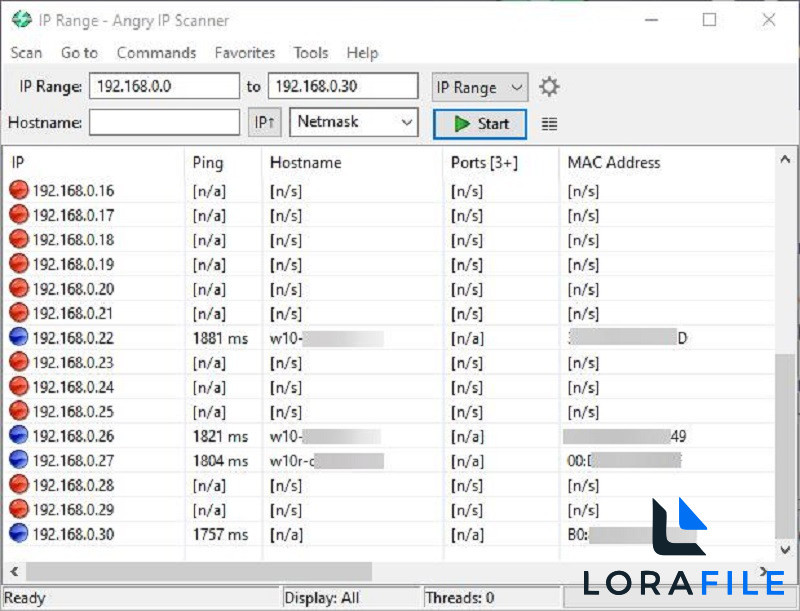Open the preferences gear icon
Image resolution: width=800 pixels, height=611 pixels.
549,87
